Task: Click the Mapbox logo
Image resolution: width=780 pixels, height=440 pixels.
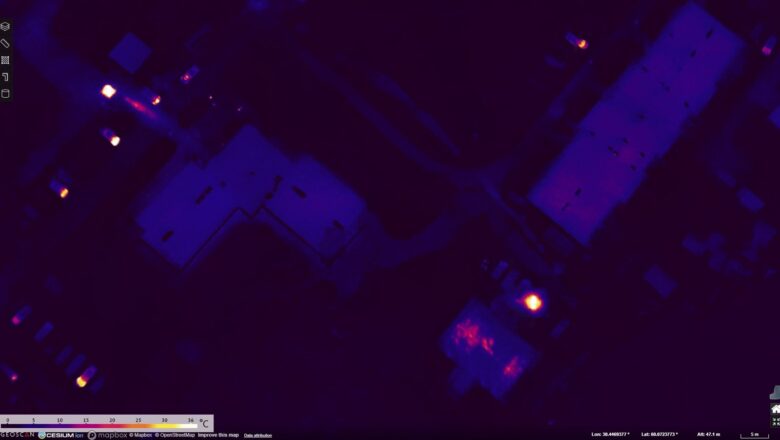Action: pyautogui.click(x=107, y=435)
